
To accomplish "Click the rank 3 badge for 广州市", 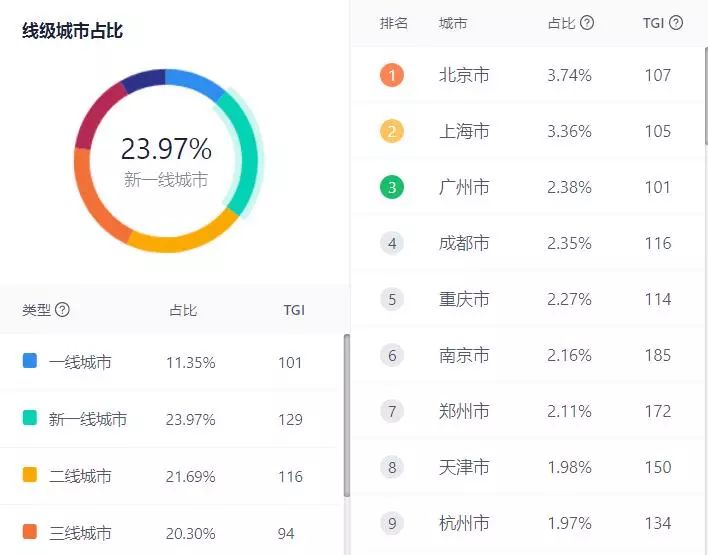I will pyautogui.click(x=392, y=187).
